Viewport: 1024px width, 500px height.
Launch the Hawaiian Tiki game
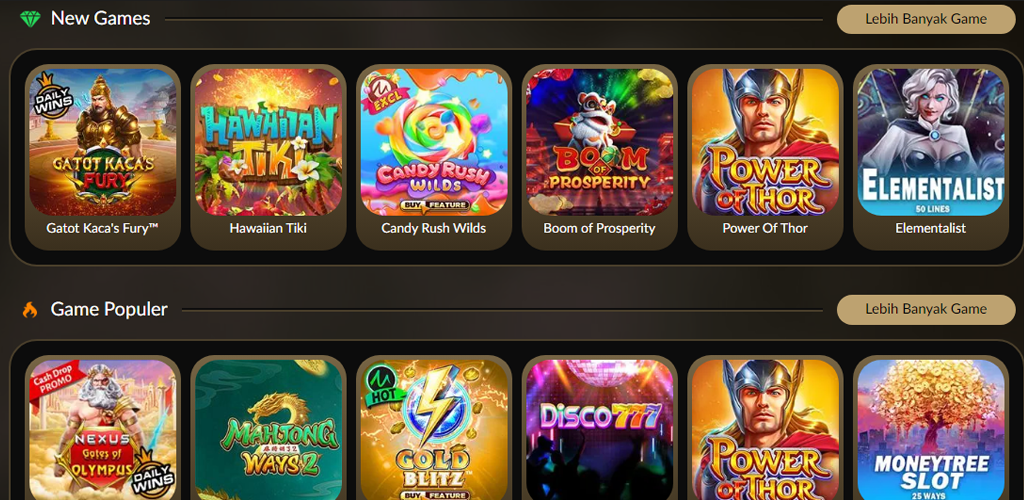[268, 142]
